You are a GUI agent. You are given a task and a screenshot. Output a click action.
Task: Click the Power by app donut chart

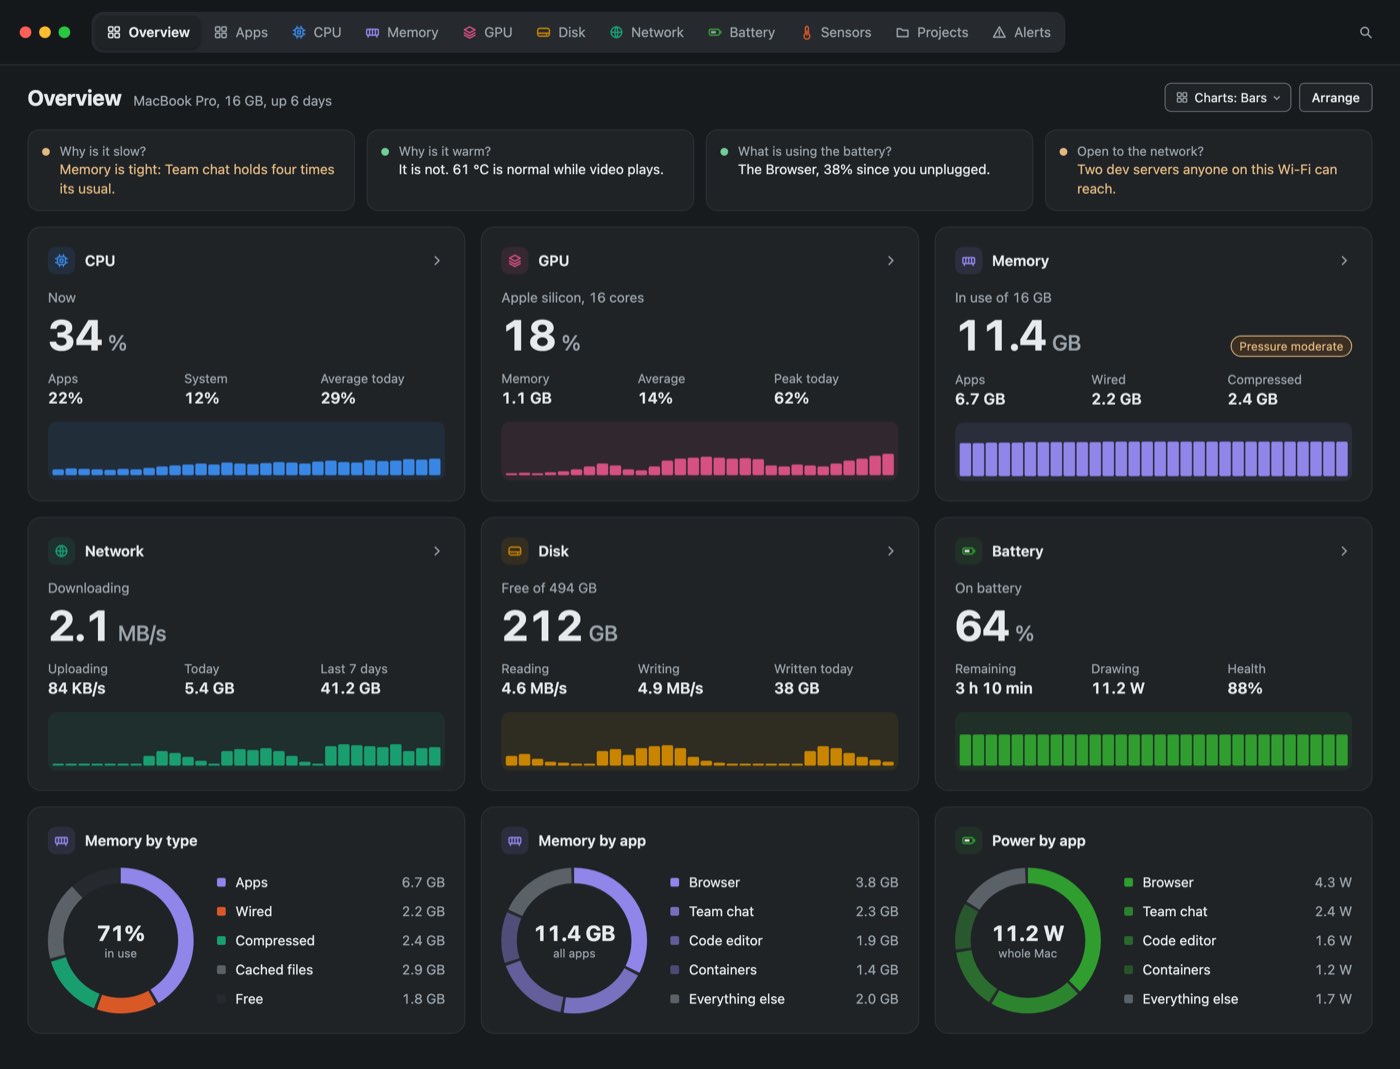pos(1028,940)
